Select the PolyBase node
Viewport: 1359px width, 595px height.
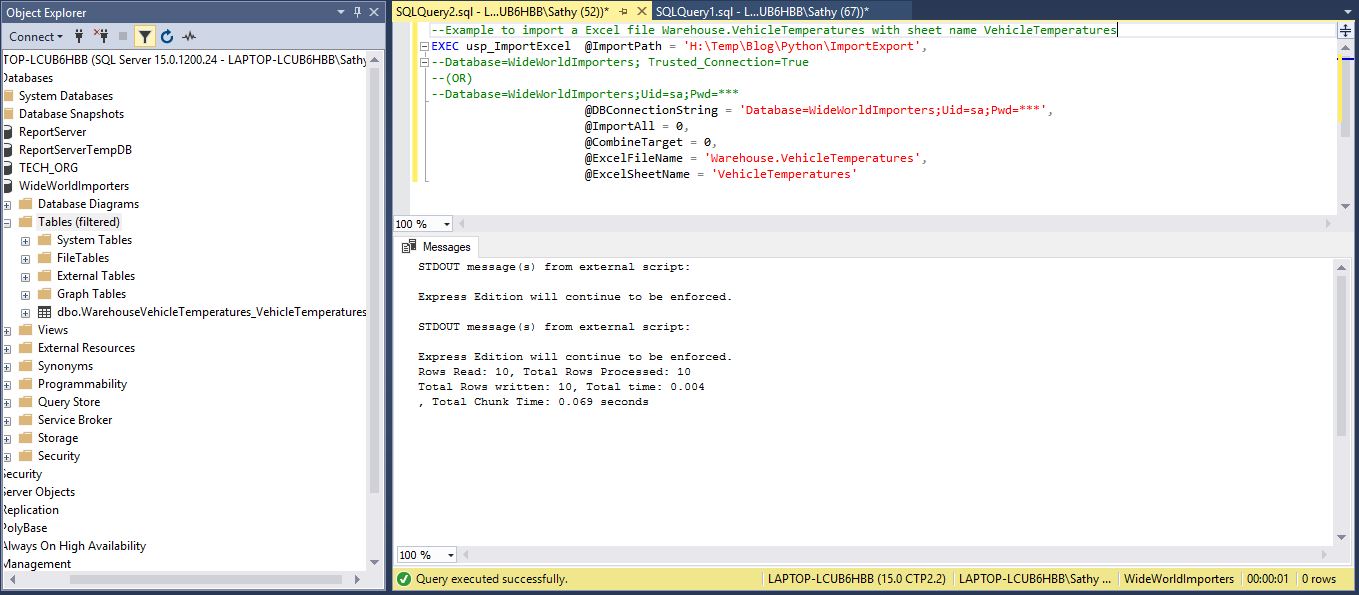tap(24, 528)
